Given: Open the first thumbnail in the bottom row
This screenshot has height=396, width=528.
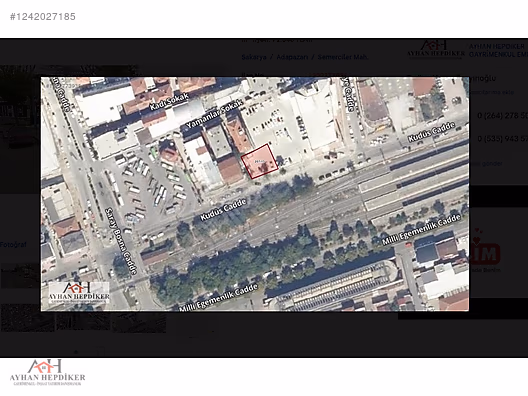Looking at the screenshot, I should [x=27, y=318].
